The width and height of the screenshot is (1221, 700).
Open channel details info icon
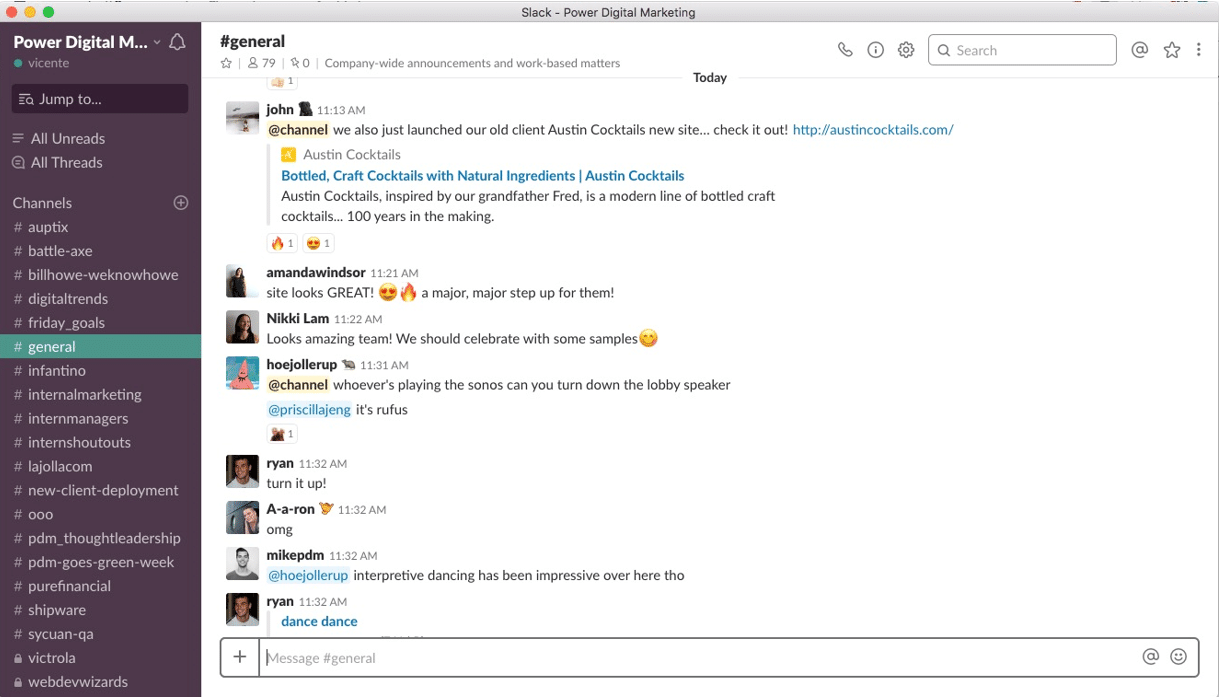[875, 50]
